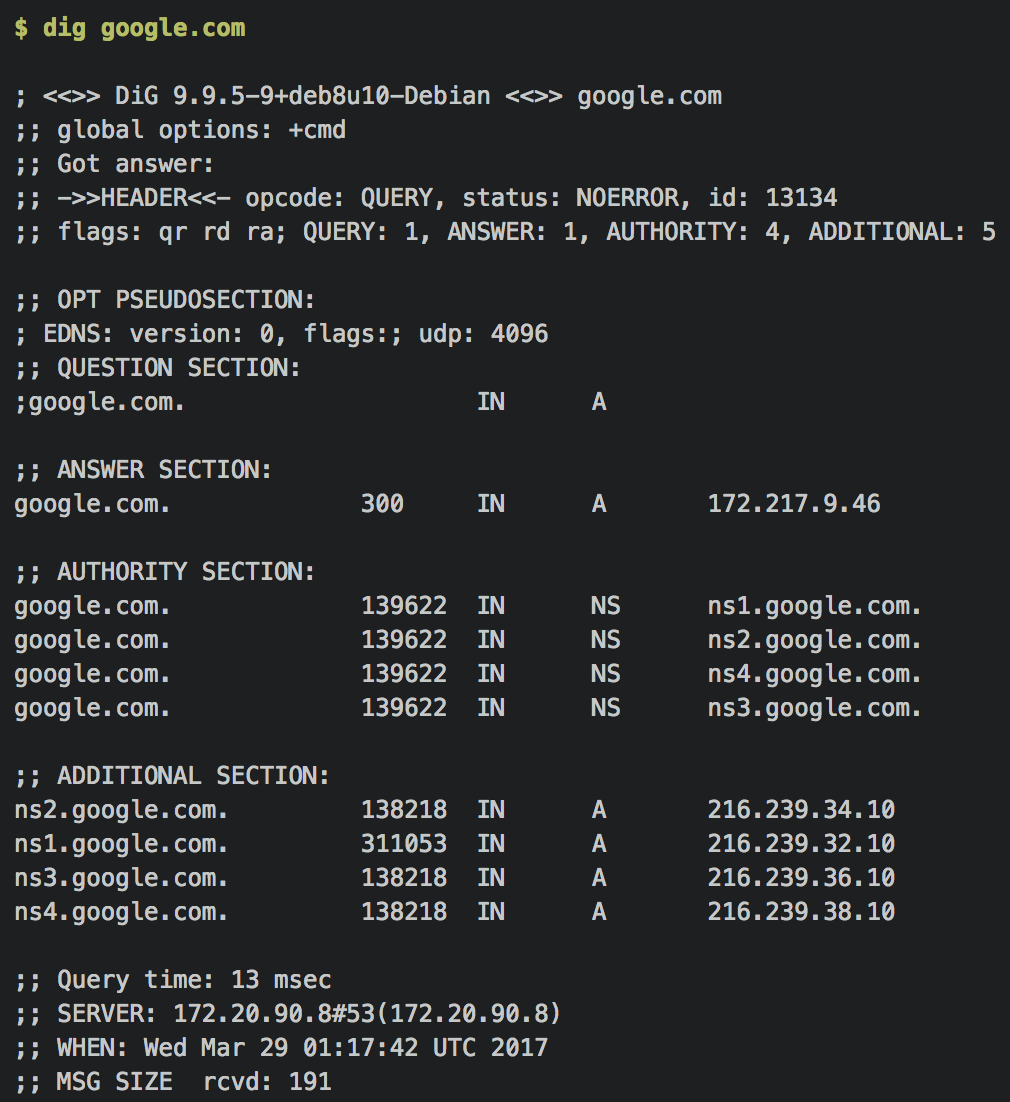Click the answer IP 172.217.9.46
The image size is (1010, 1102).
coord(794,504)
